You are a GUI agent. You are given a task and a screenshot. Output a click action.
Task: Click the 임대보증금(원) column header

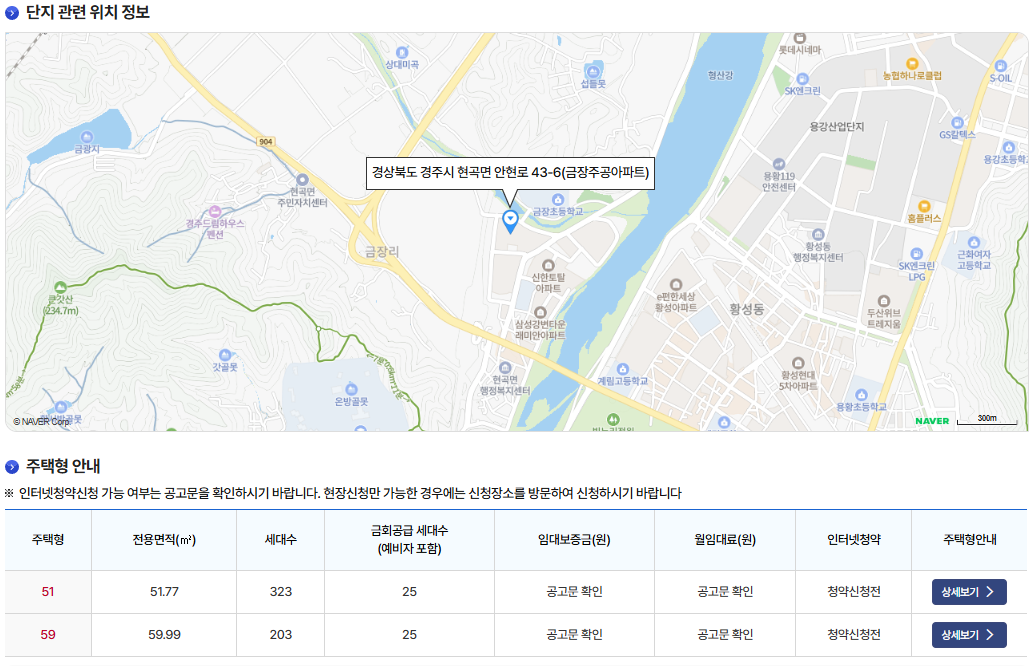tap(574, 540)
